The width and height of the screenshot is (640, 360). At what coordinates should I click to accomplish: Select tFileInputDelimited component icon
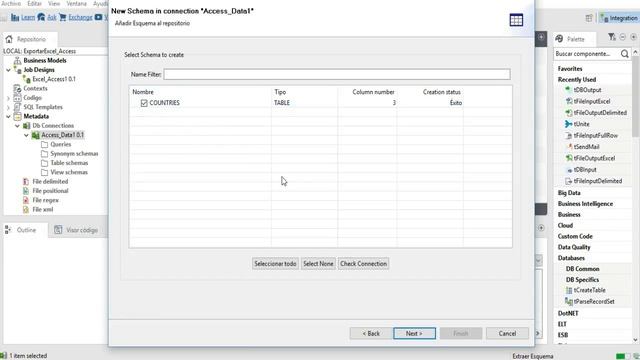point(568,181)
